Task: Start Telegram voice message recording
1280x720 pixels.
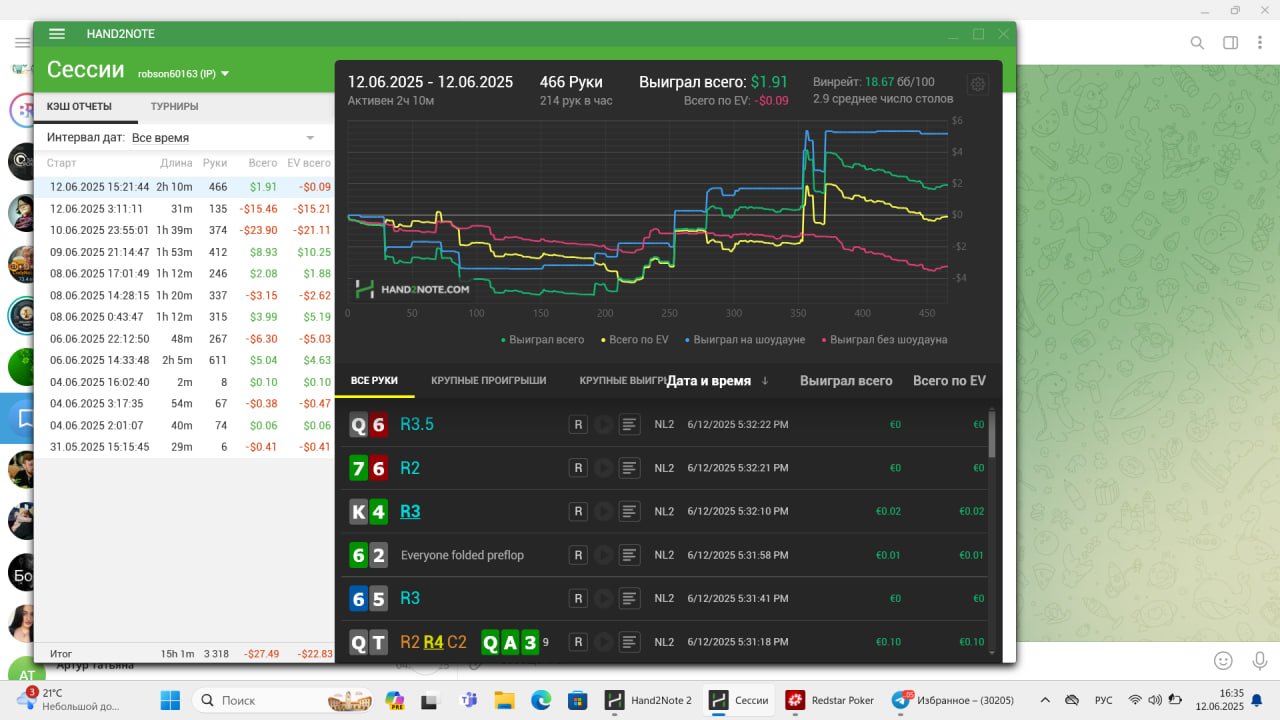Action: [1259, 661]
